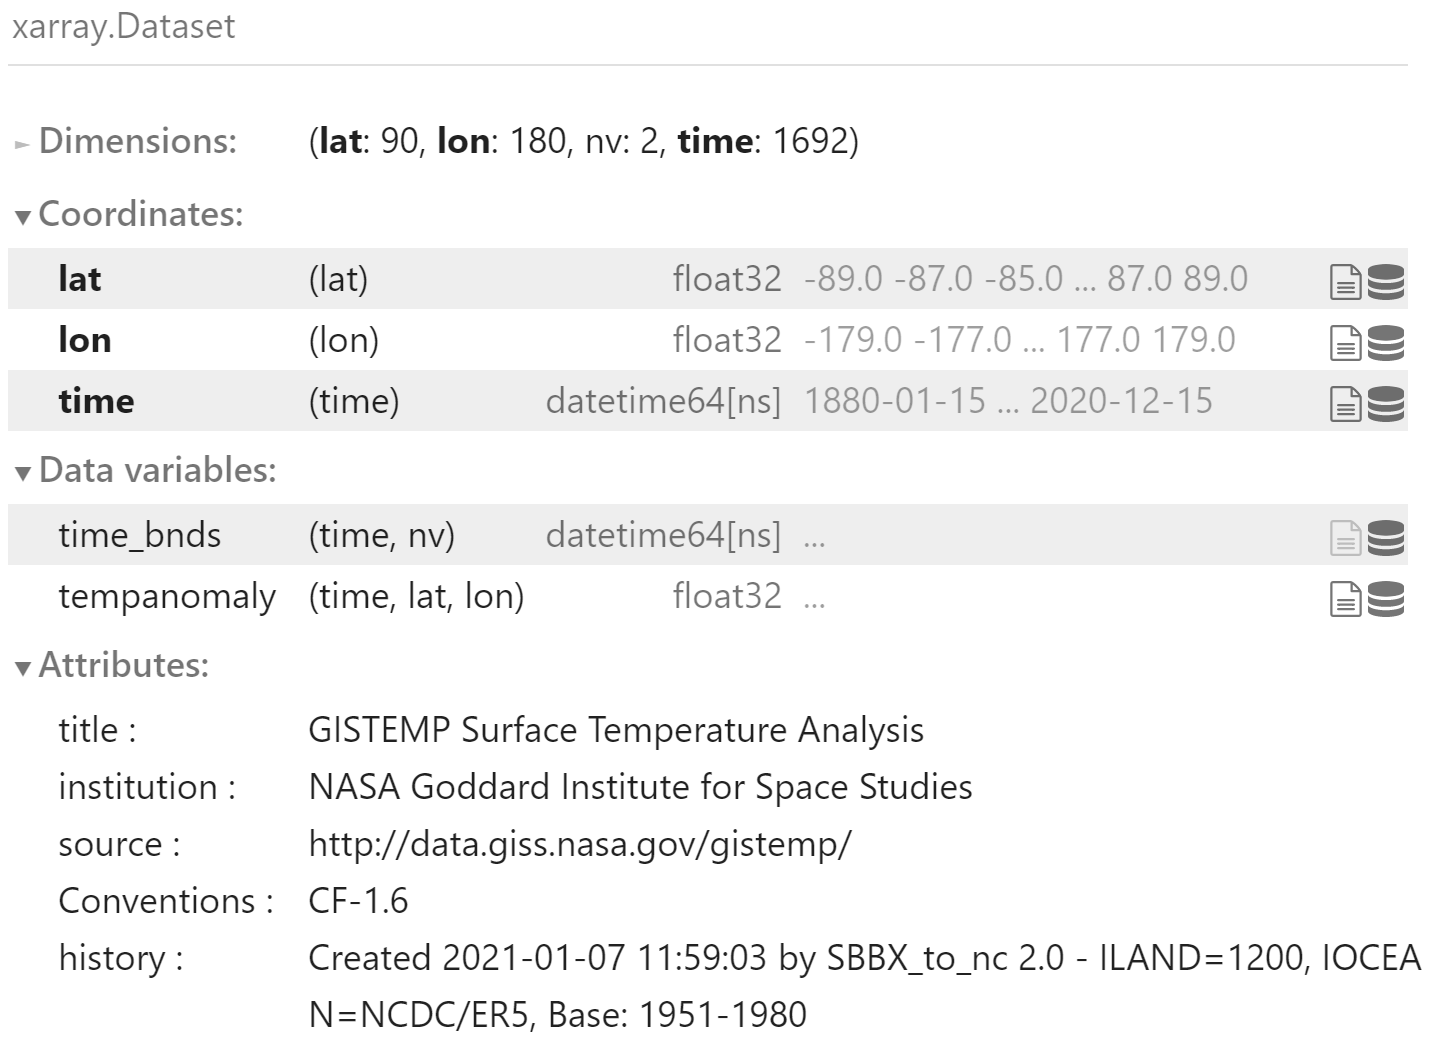Click the time_bnds attributes icon
Viewport: 1439px width, 1056px height.
[1345, 538]
